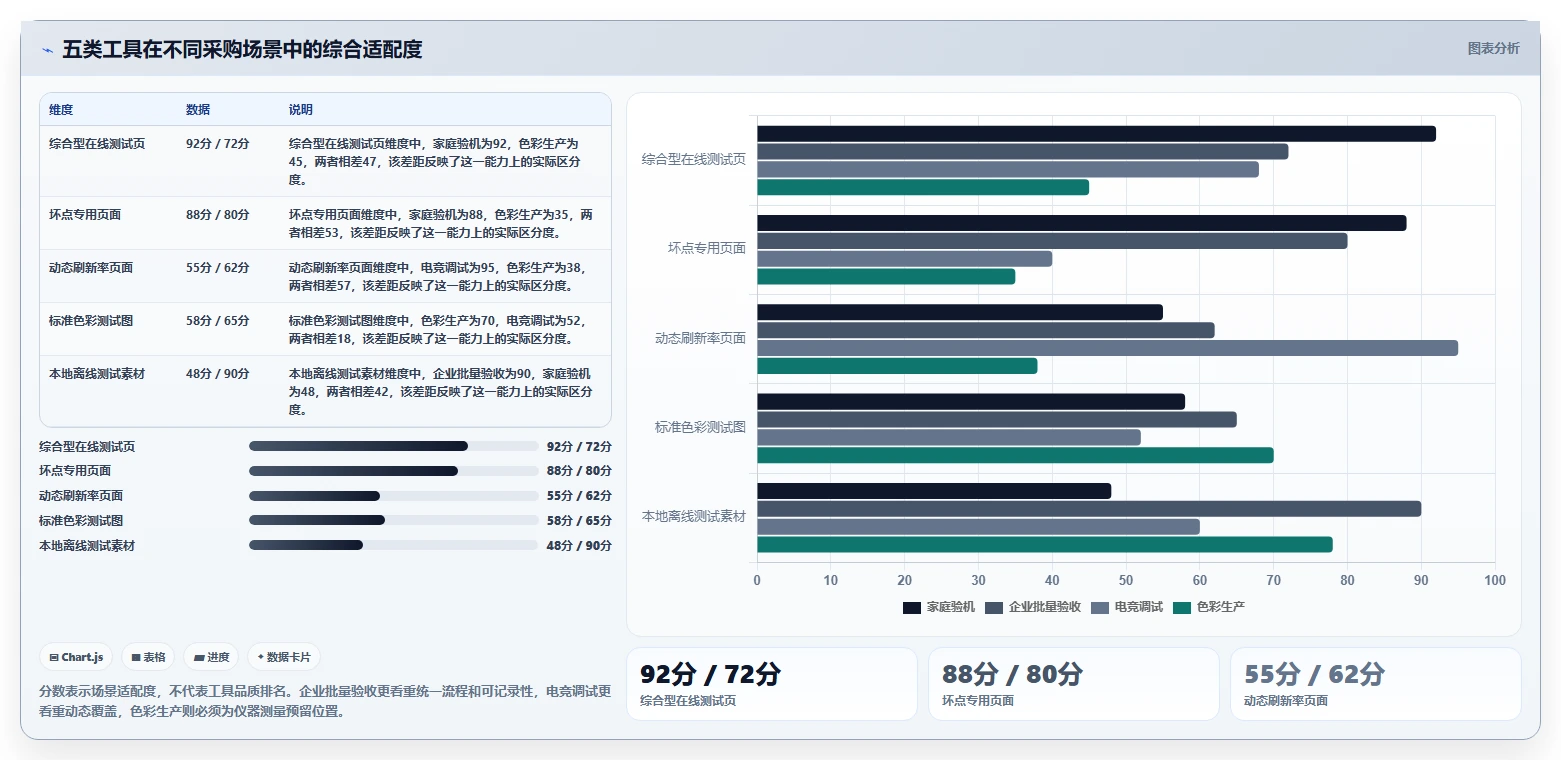Image resolution: width=1561 pixels, height=760 pixels.
Task: Select the 表格 tag chip
Action: click(148, 657)
